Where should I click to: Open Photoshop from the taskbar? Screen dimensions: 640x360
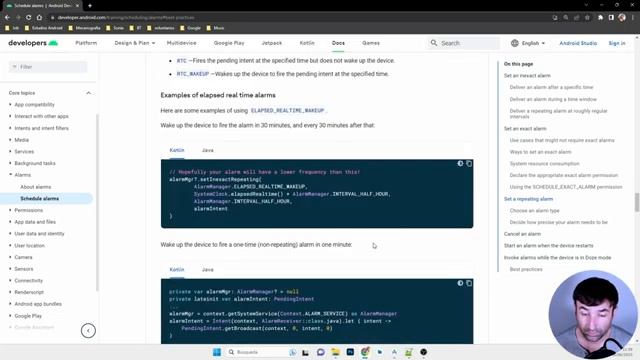click(350, 352)
